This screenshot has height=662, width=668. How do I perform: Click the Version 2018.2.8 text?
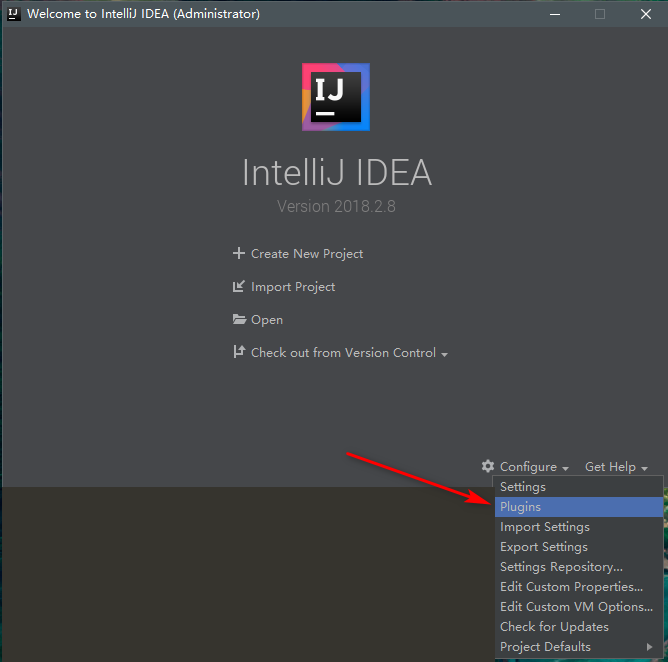click(x=336, y=207)
